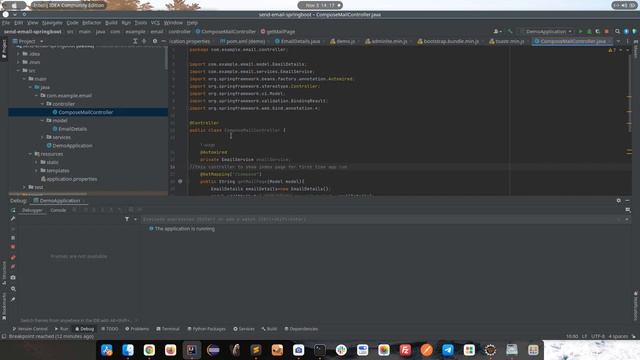This screenshot has height=360, width=640.
Task: Toggle the Project sidebar tool window button
Action: pos(4,49)
